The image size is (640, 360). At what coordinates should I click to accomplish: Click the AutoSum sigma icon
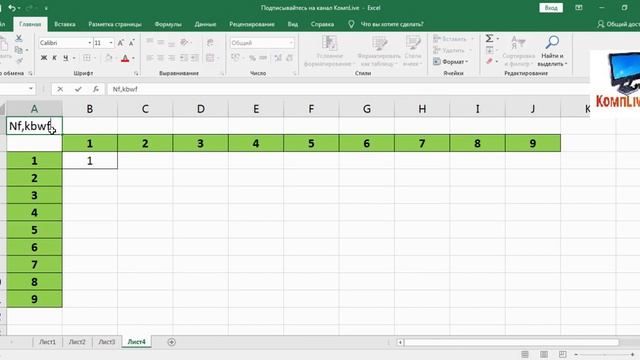pyautogui.click(x=489, y=38)
